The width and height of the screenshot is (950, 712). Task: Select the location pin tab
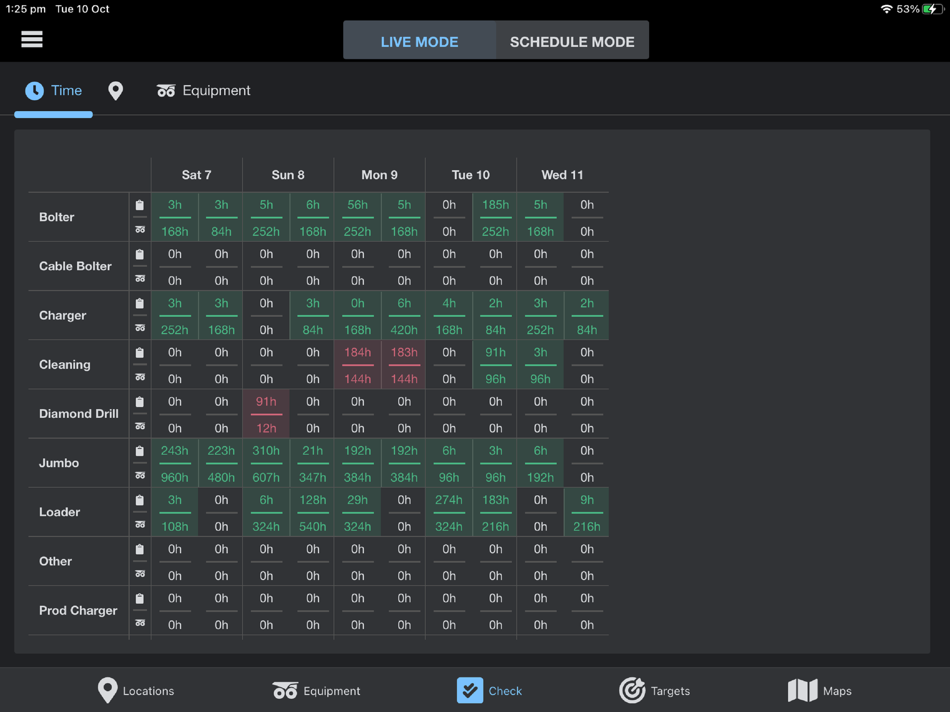coord(115,91)
